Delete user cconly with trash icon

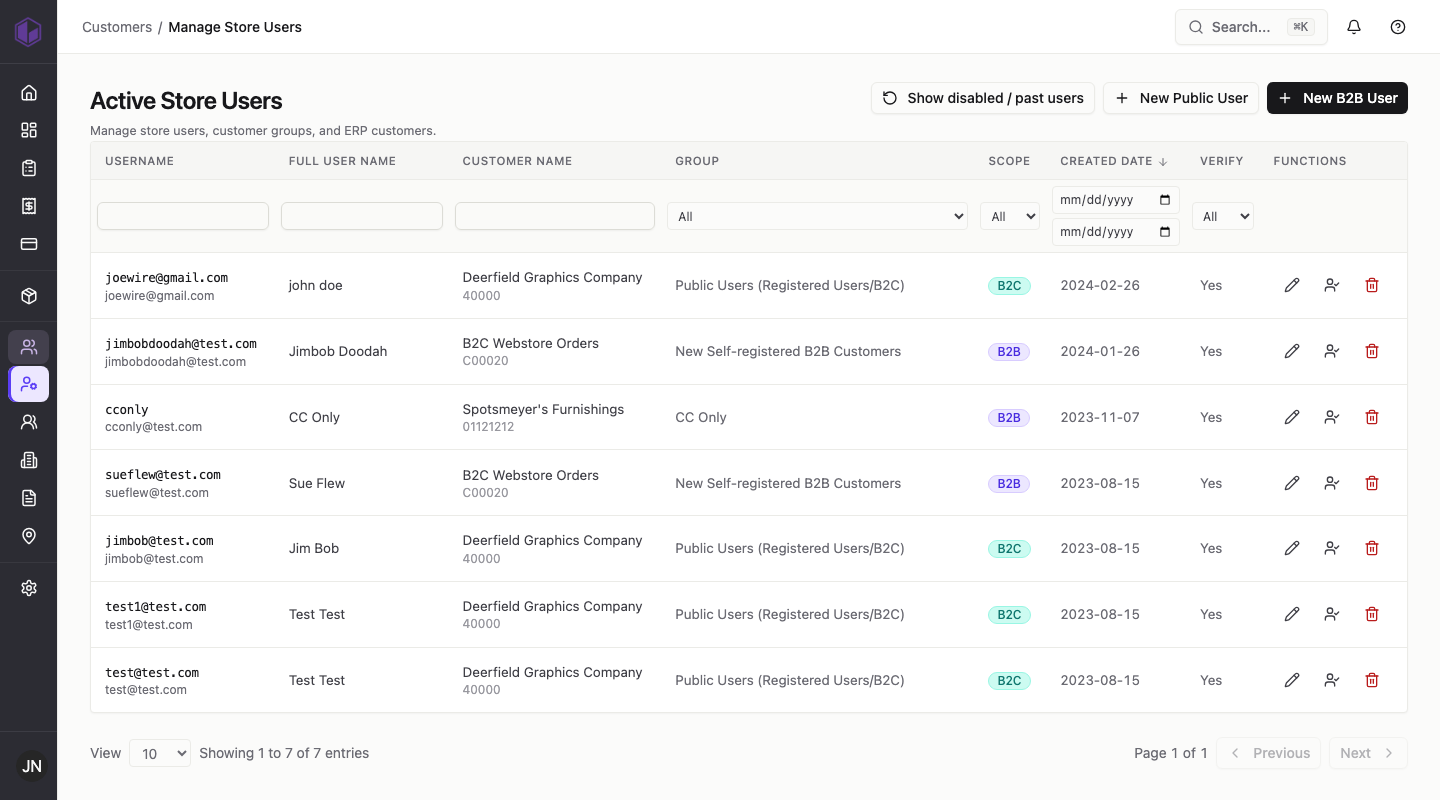[1372, 417]
